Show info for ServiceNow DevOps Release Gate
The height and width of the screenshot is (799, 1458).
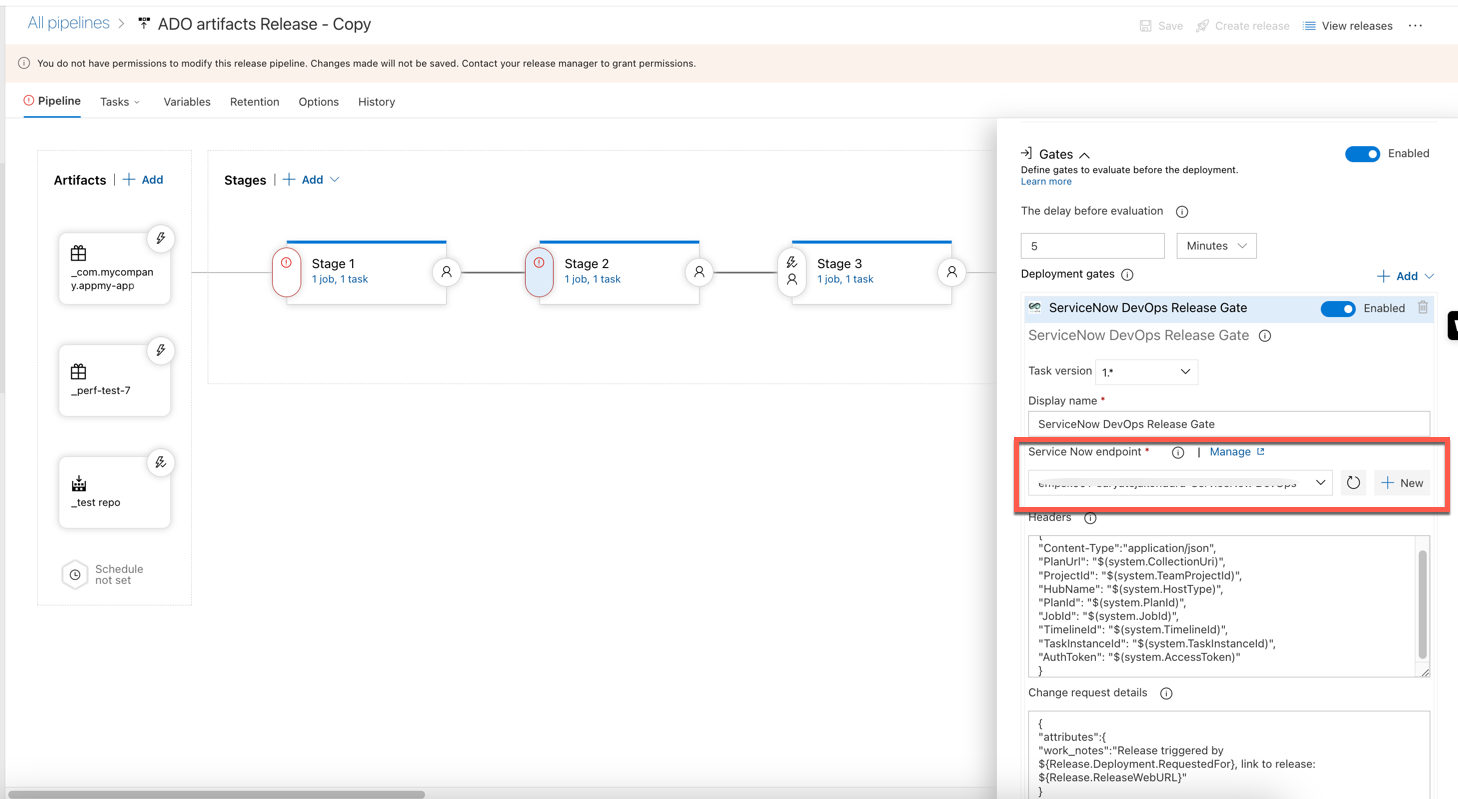pos(1265,336)
